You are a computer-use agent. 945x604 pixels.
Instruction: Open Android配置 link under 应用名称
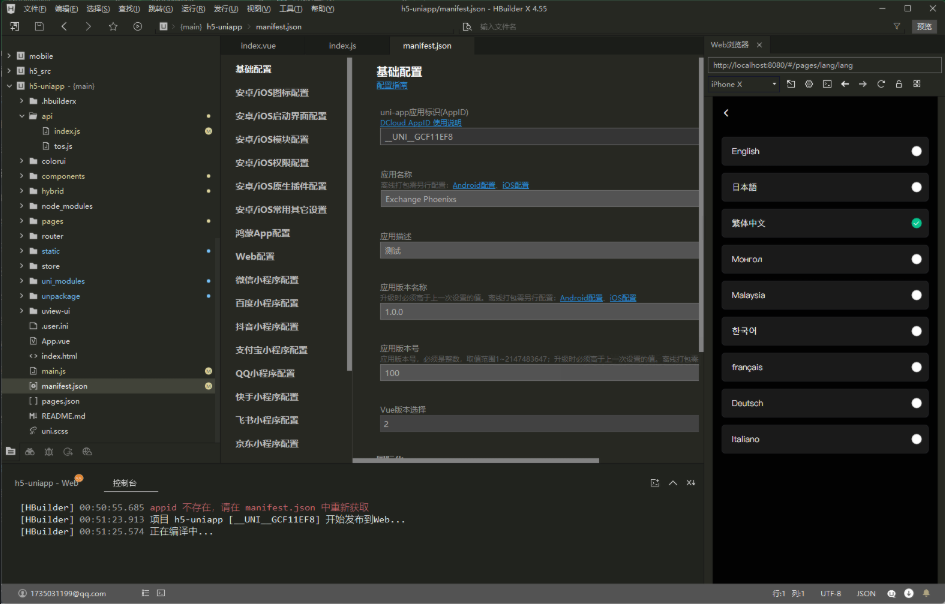pos(474,185)
